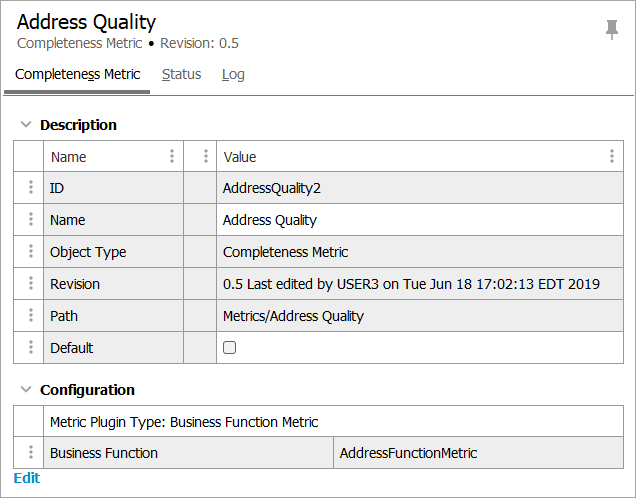The height and width of the screenshot is (498, 636).
Task: Click the Business Function row handle dots
Action: tap(30, 453)
